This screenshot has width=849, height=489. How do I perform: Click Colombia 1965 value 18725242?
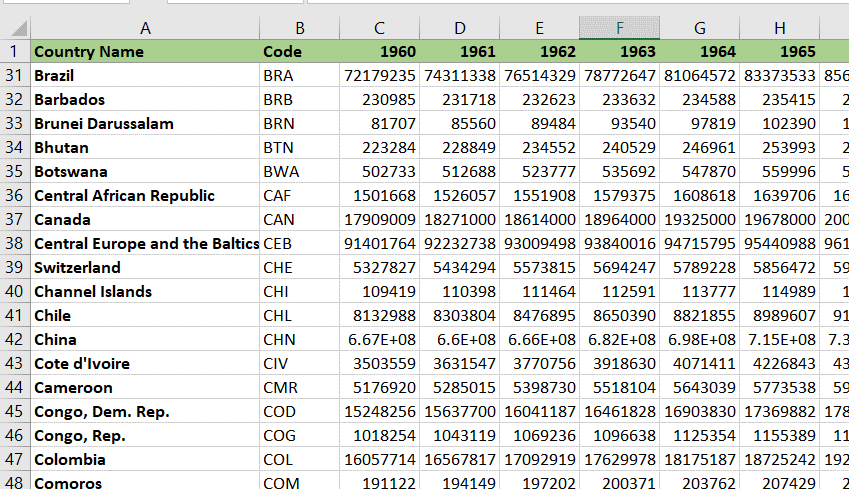(780, 459)
